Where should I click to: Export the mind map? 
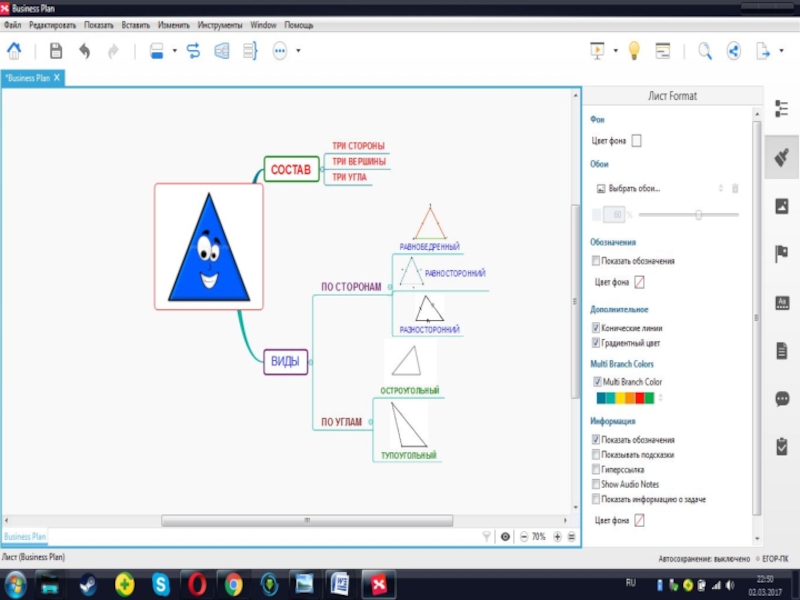click(x=763, y=51)
